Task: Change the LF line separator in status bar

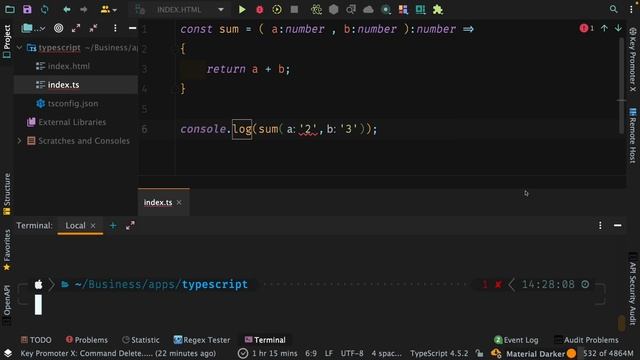Action: click(x=329, y=353)
